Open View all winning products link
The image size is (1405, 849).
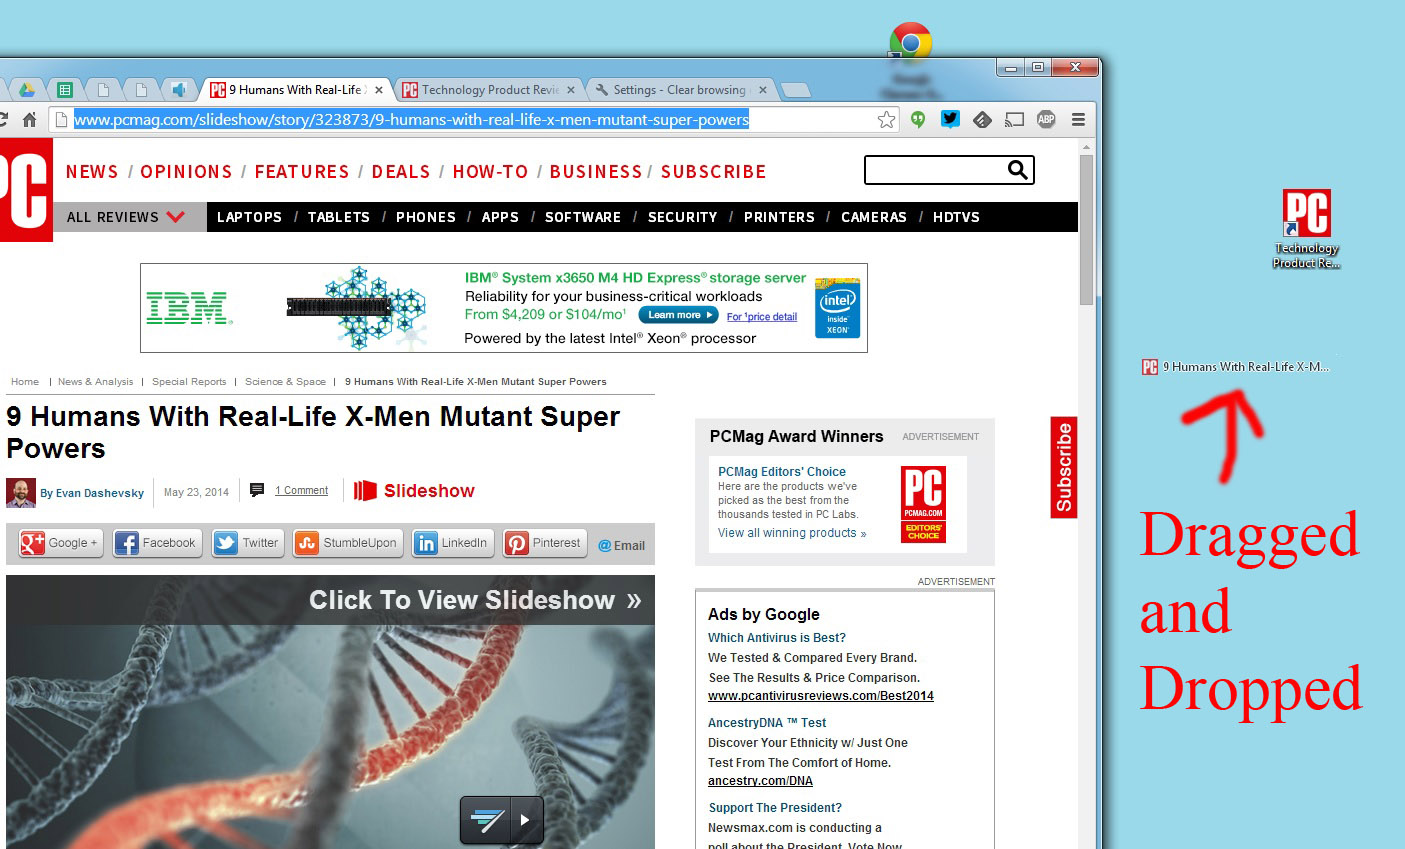click(792, 533)
